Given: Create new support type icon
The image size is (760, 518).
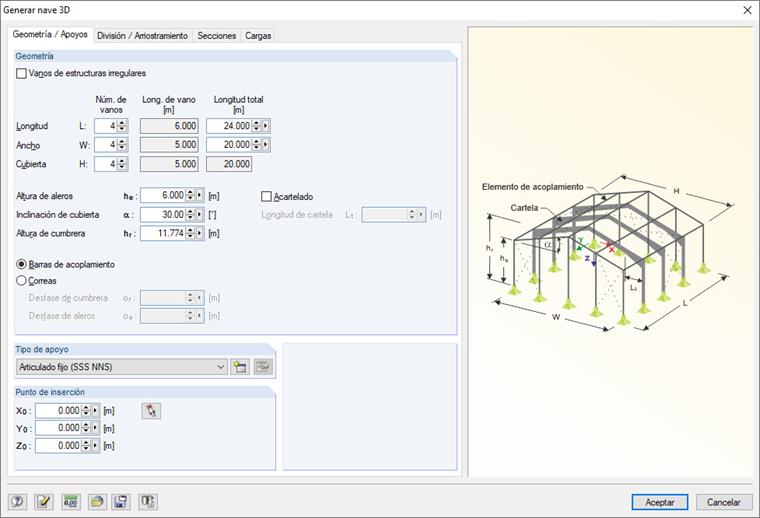Looking at the screenshot, I should [x=240, y=367].
